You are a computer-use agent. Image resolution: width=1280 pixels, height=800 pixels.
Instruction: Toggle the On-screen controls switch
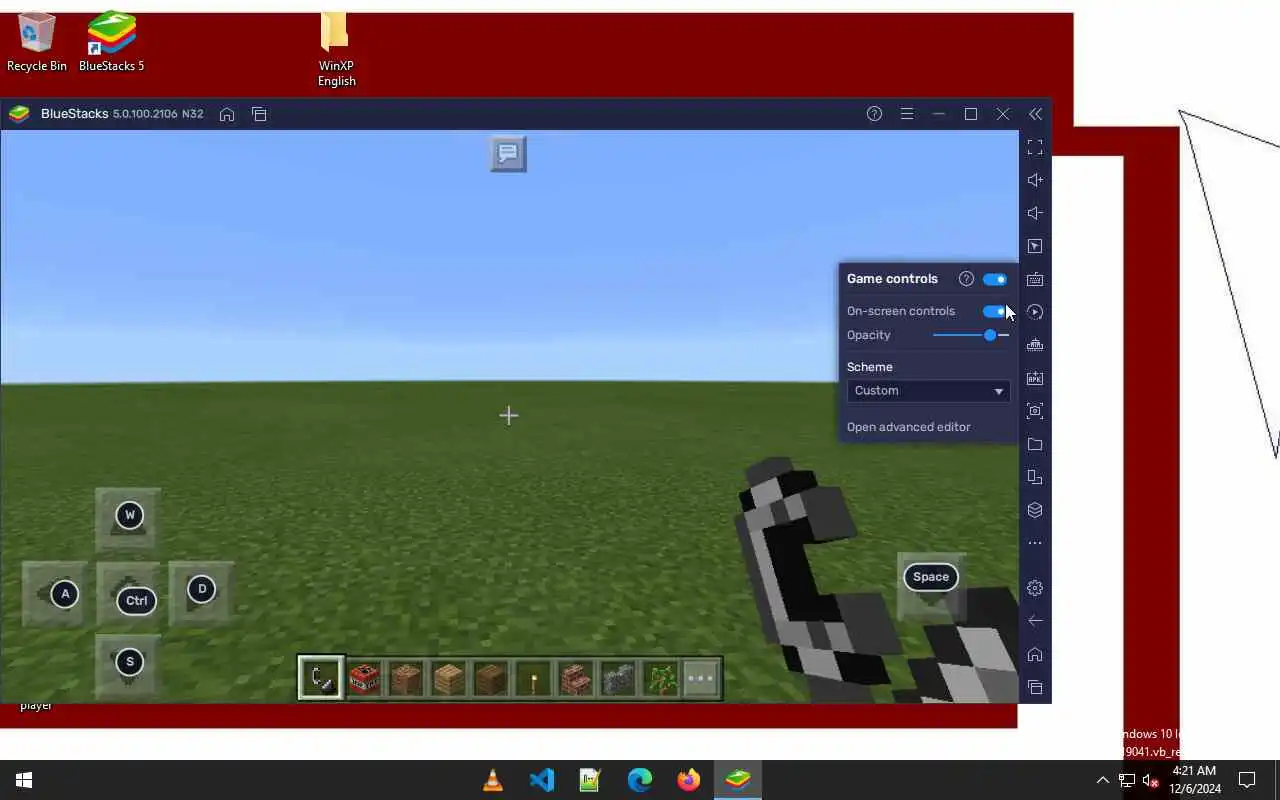[995, 311]
